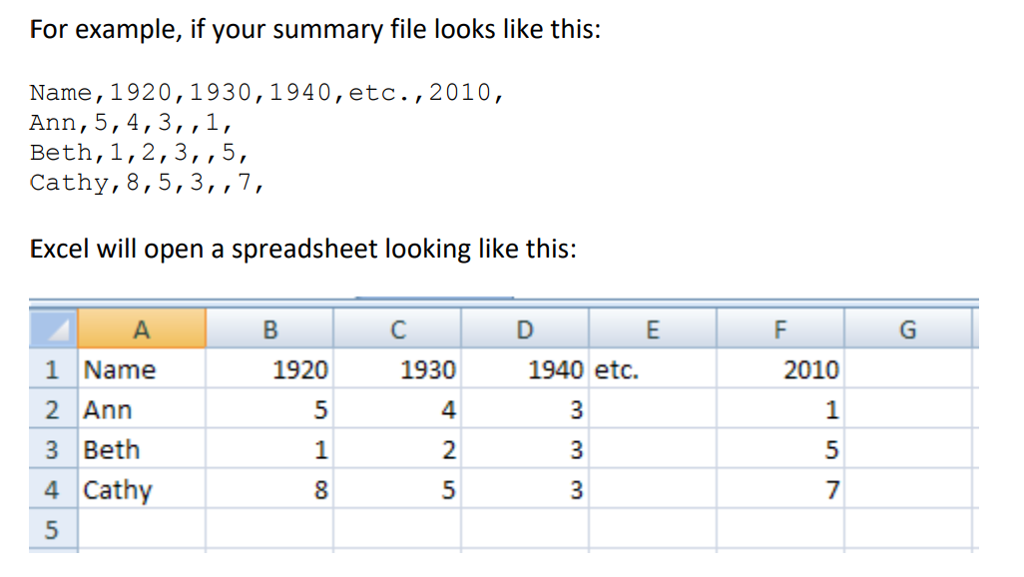1024x577 pixels.
Task: Select column C header
Action: pyautogui.click(x=398, y=328)
